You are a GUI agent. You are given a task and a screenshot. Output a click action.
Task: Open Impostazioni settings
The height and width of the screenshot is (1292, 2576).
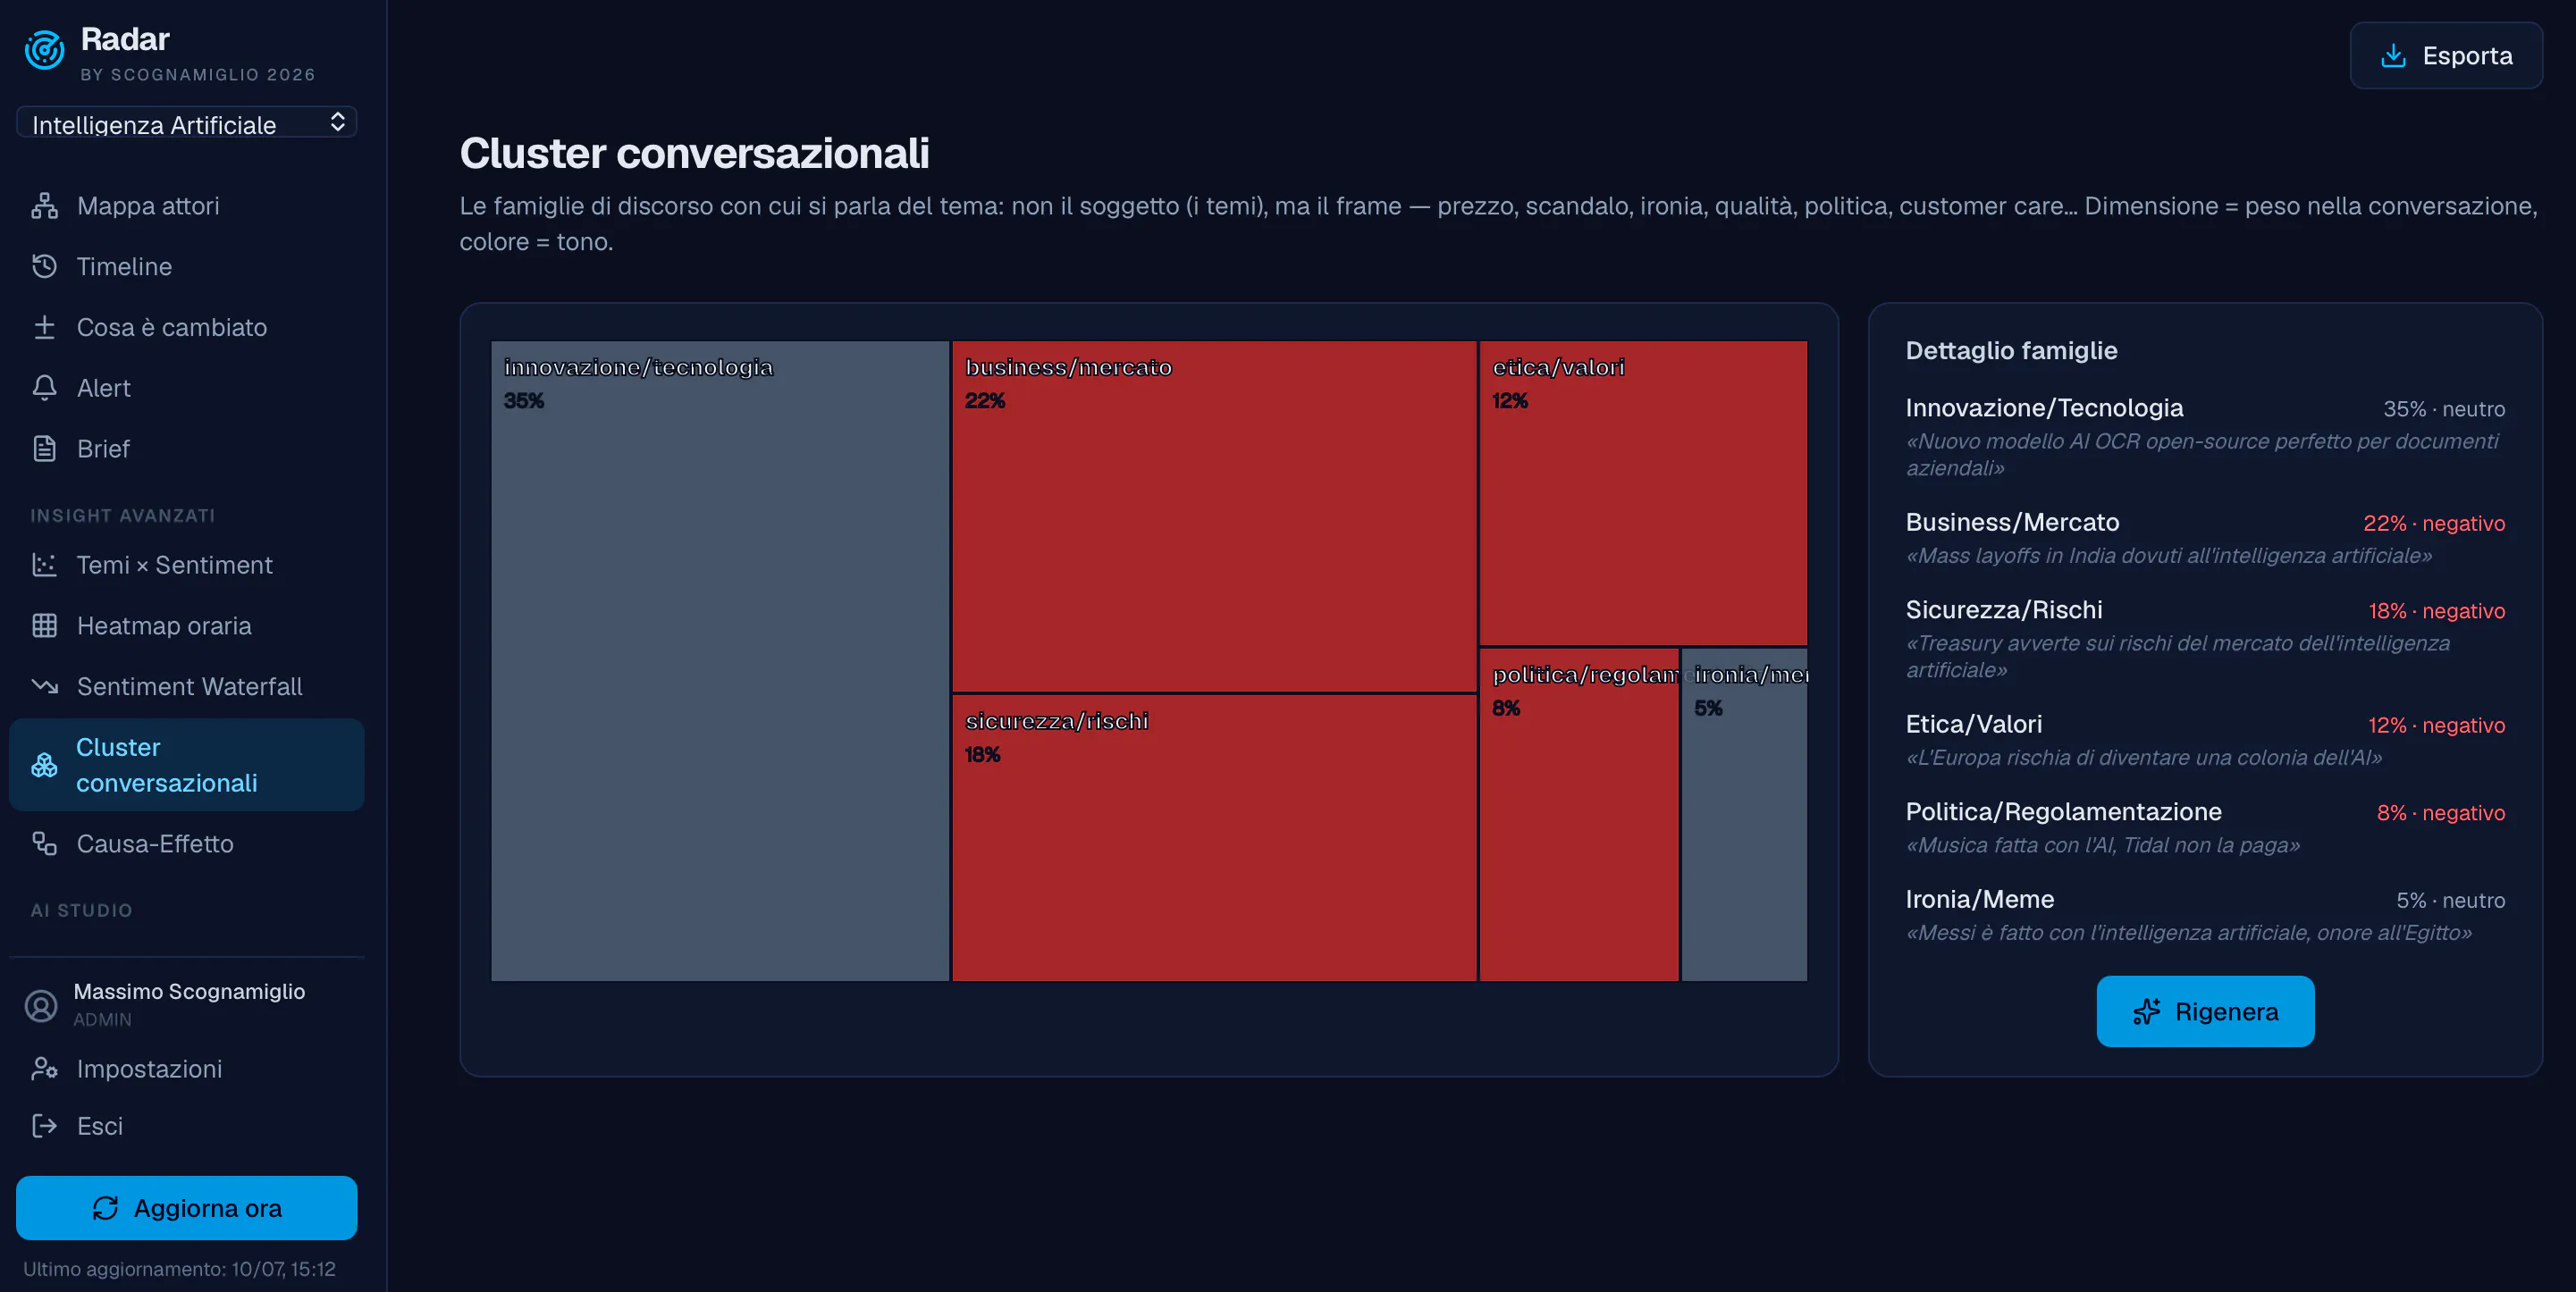pyautogui.click(x=187, y=1069)
